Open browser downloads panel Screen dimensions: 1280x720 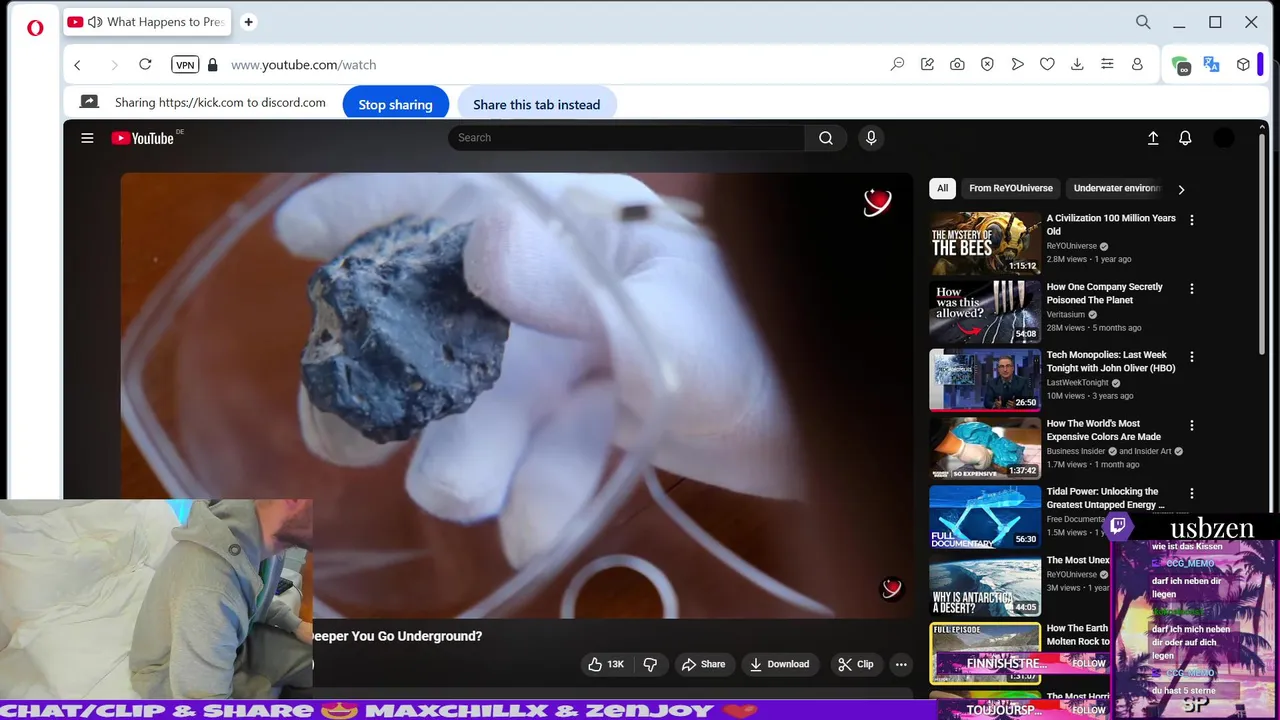pos(1077,64)
